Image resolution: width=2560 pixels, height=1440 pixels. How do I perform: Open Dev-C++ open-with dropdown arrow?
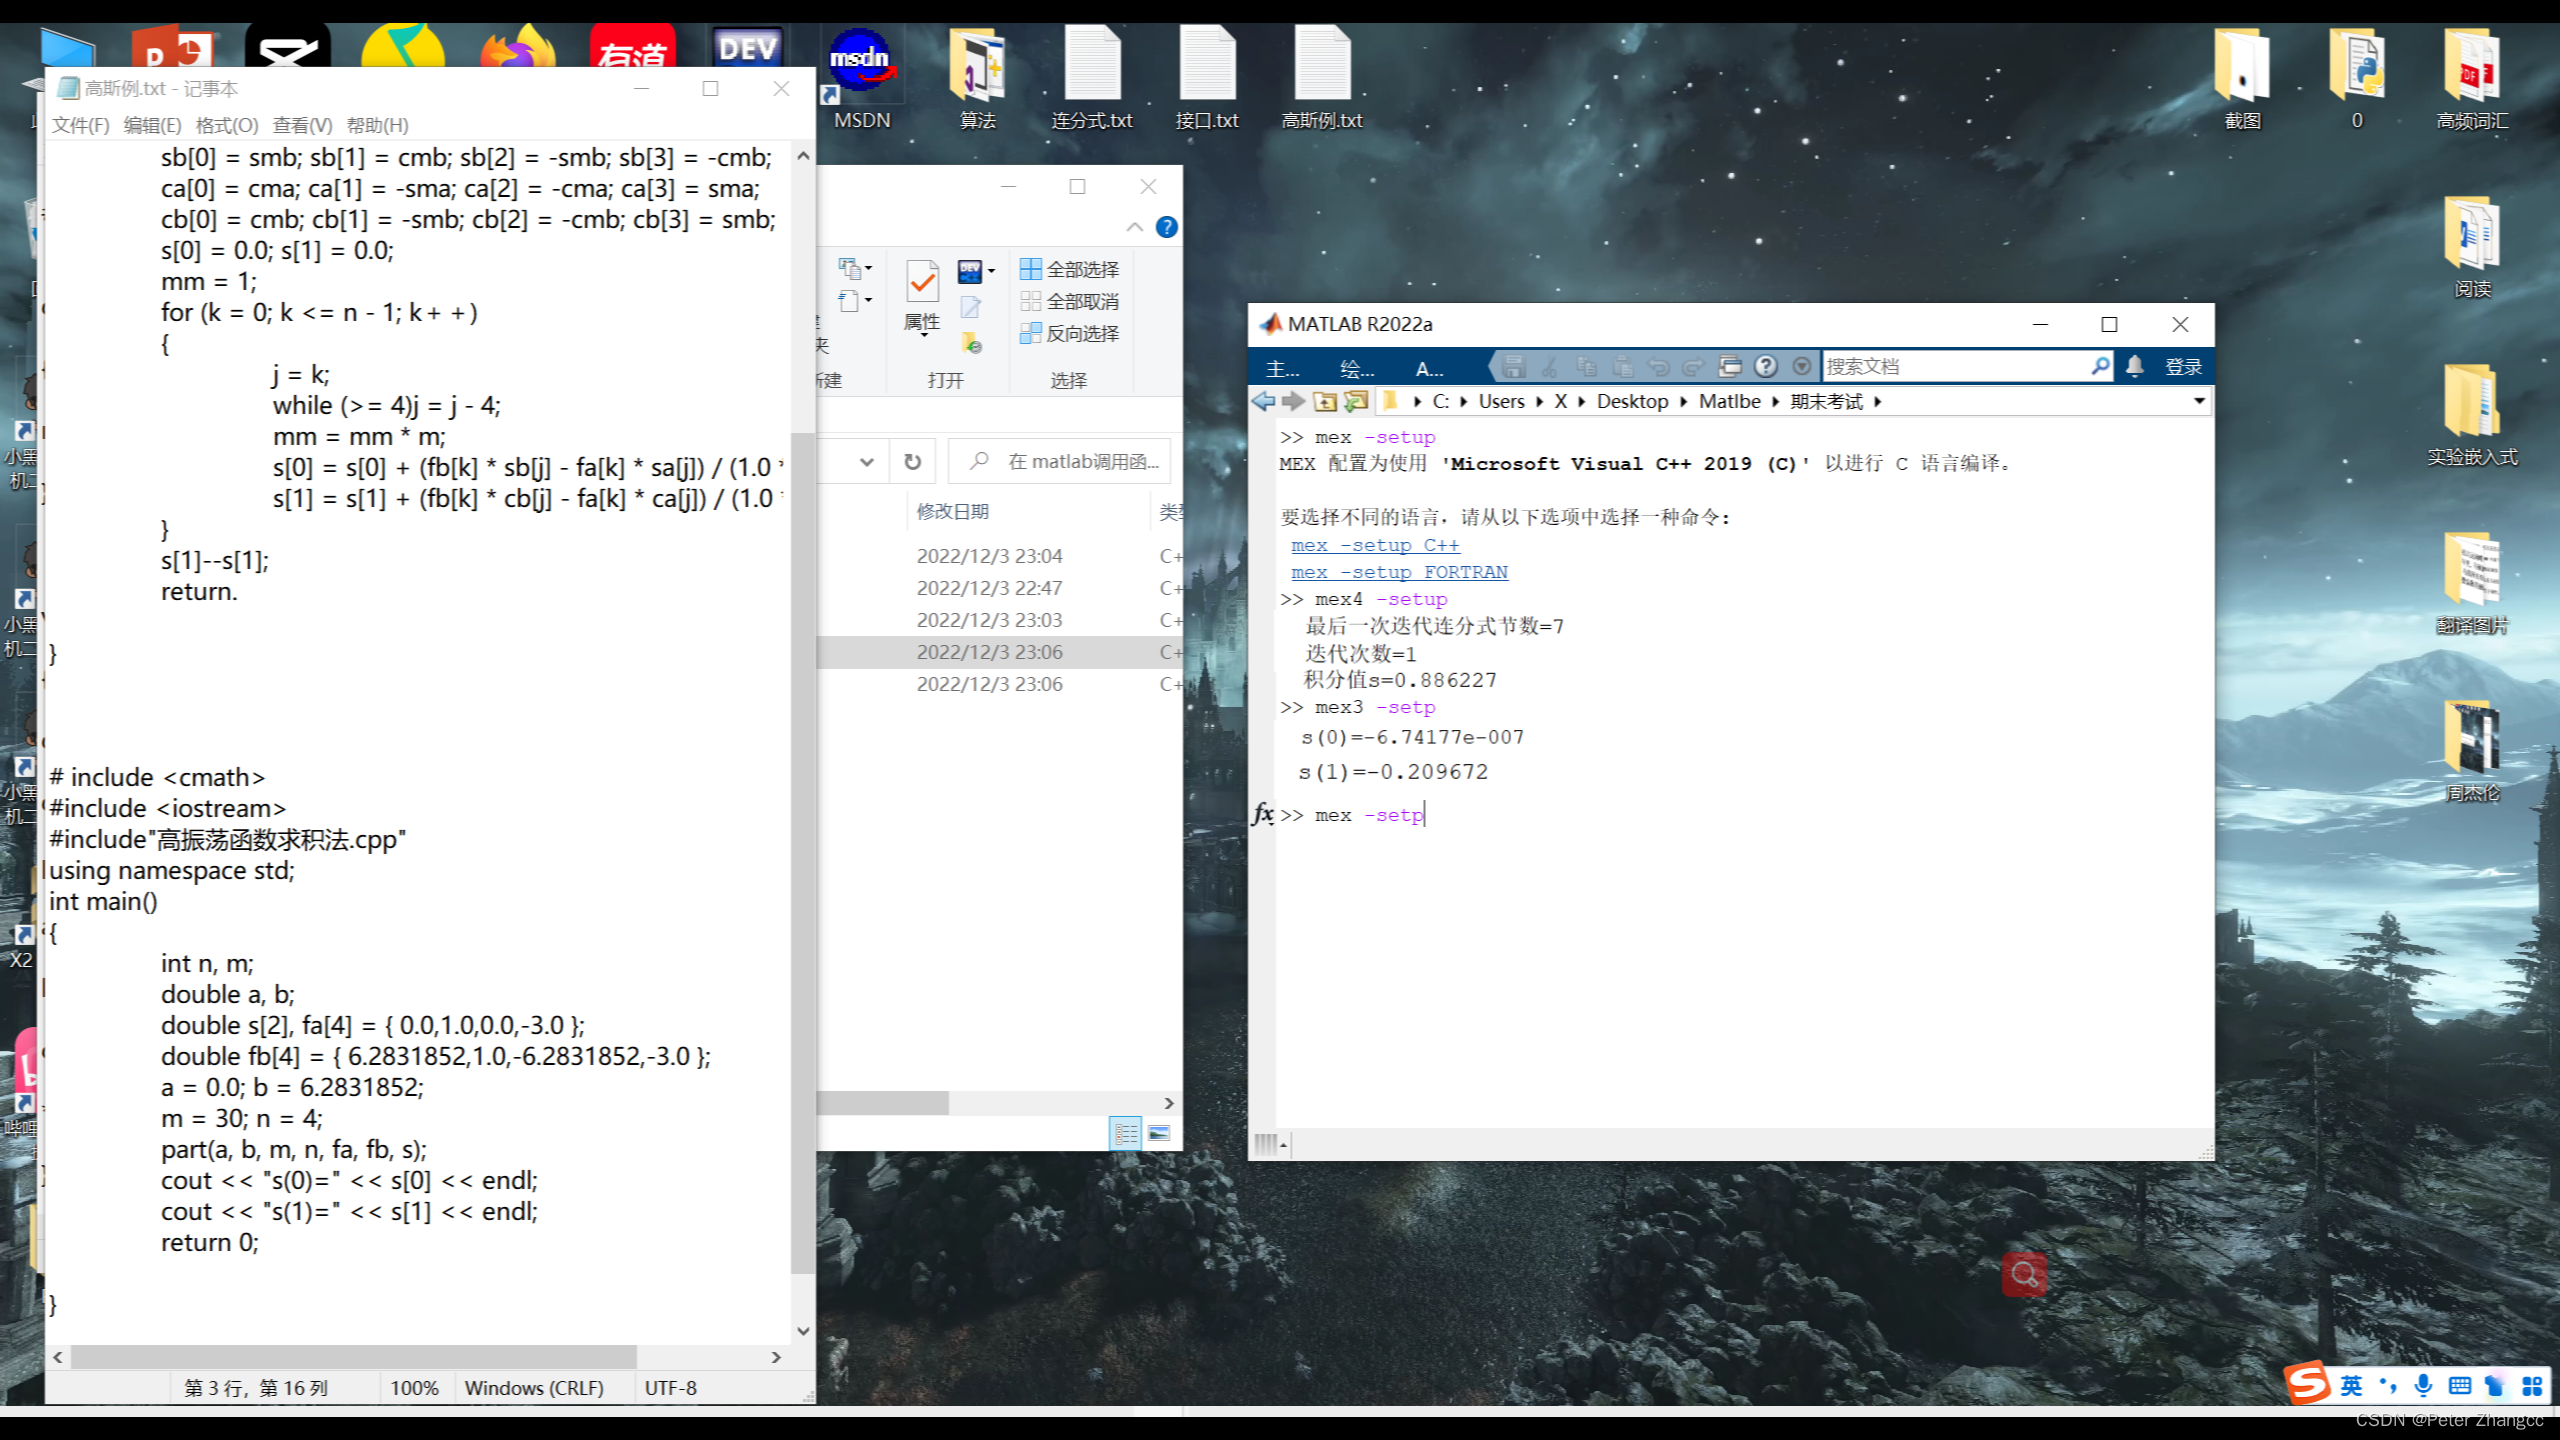coord(992,271)
